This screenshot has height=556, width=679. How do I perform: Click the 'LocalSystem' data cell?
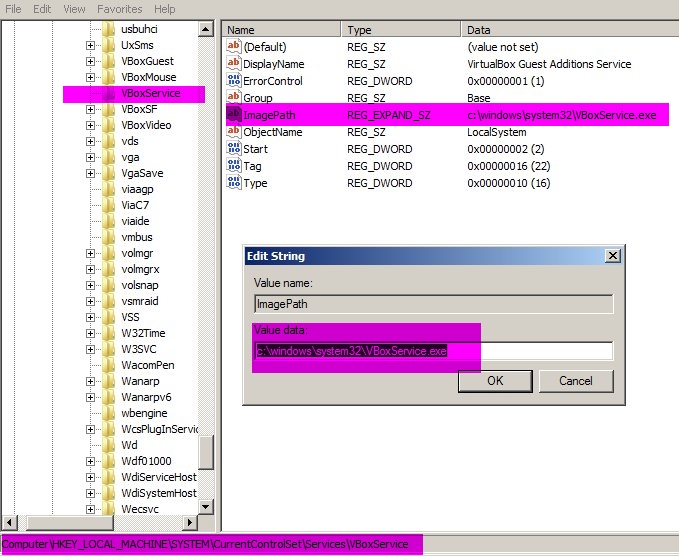click(x=497, y=132)
